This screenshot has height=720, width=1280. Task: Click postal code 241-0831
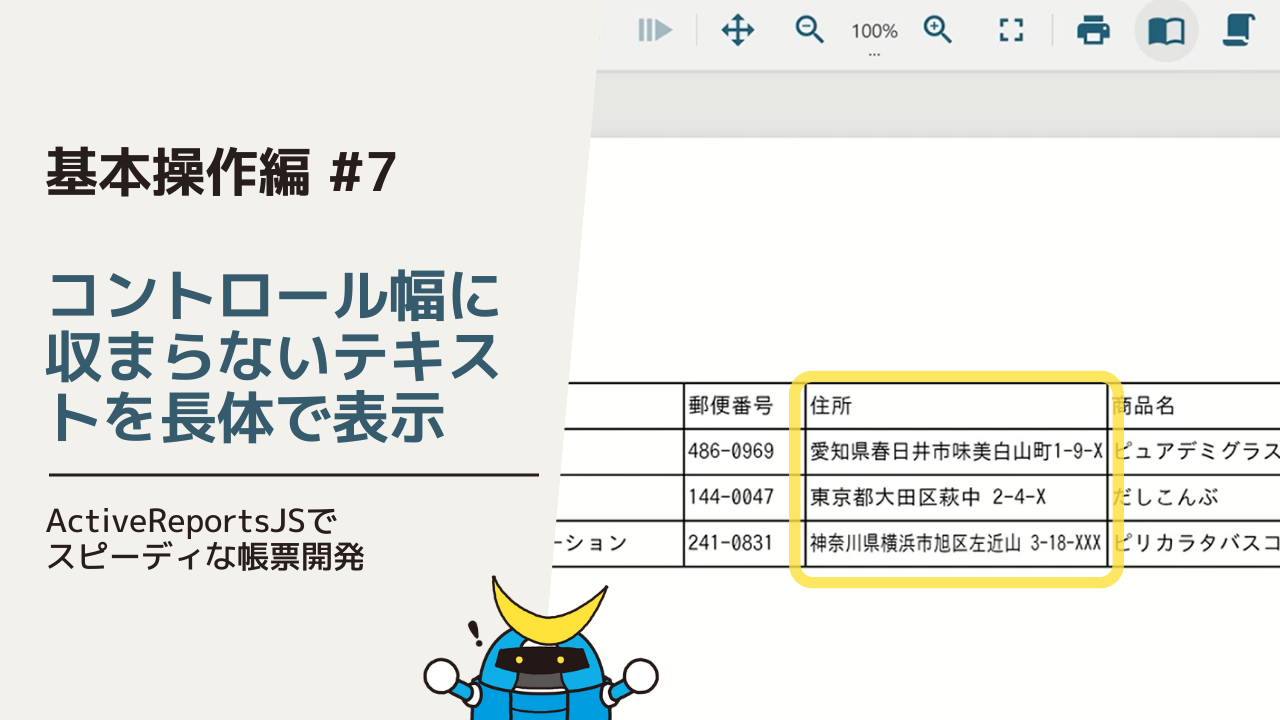click(x=731, y=543)
